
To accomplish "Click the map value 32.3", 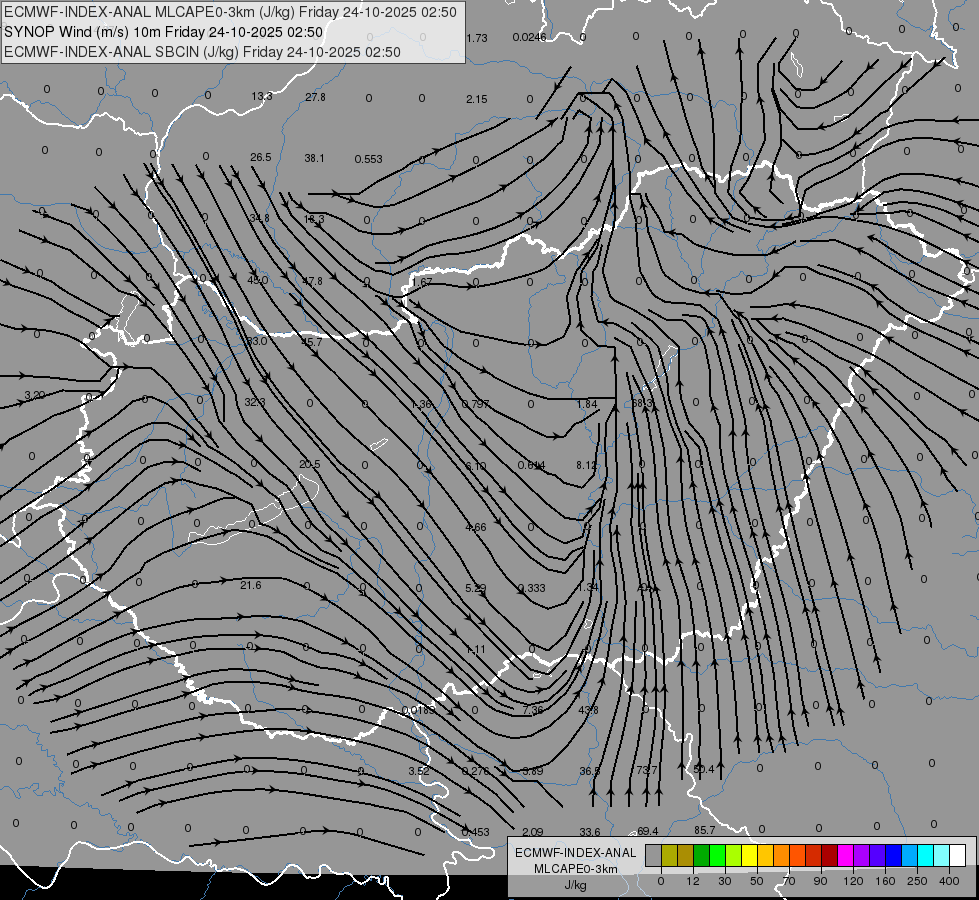I will (x=255, y=402).
